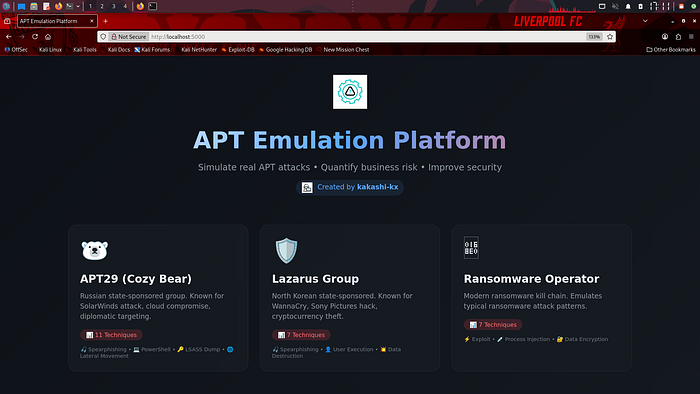Open the Kali Tools bookmark
This screenshot has width=700, height=394.
click(x=81, y=50)
